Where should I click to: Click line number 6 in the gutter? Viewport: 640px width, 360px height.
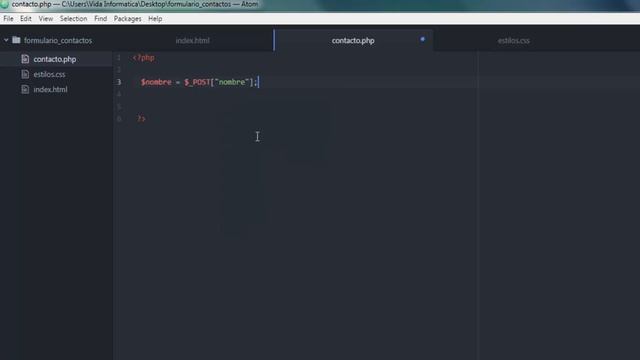[x=119, y=119]
